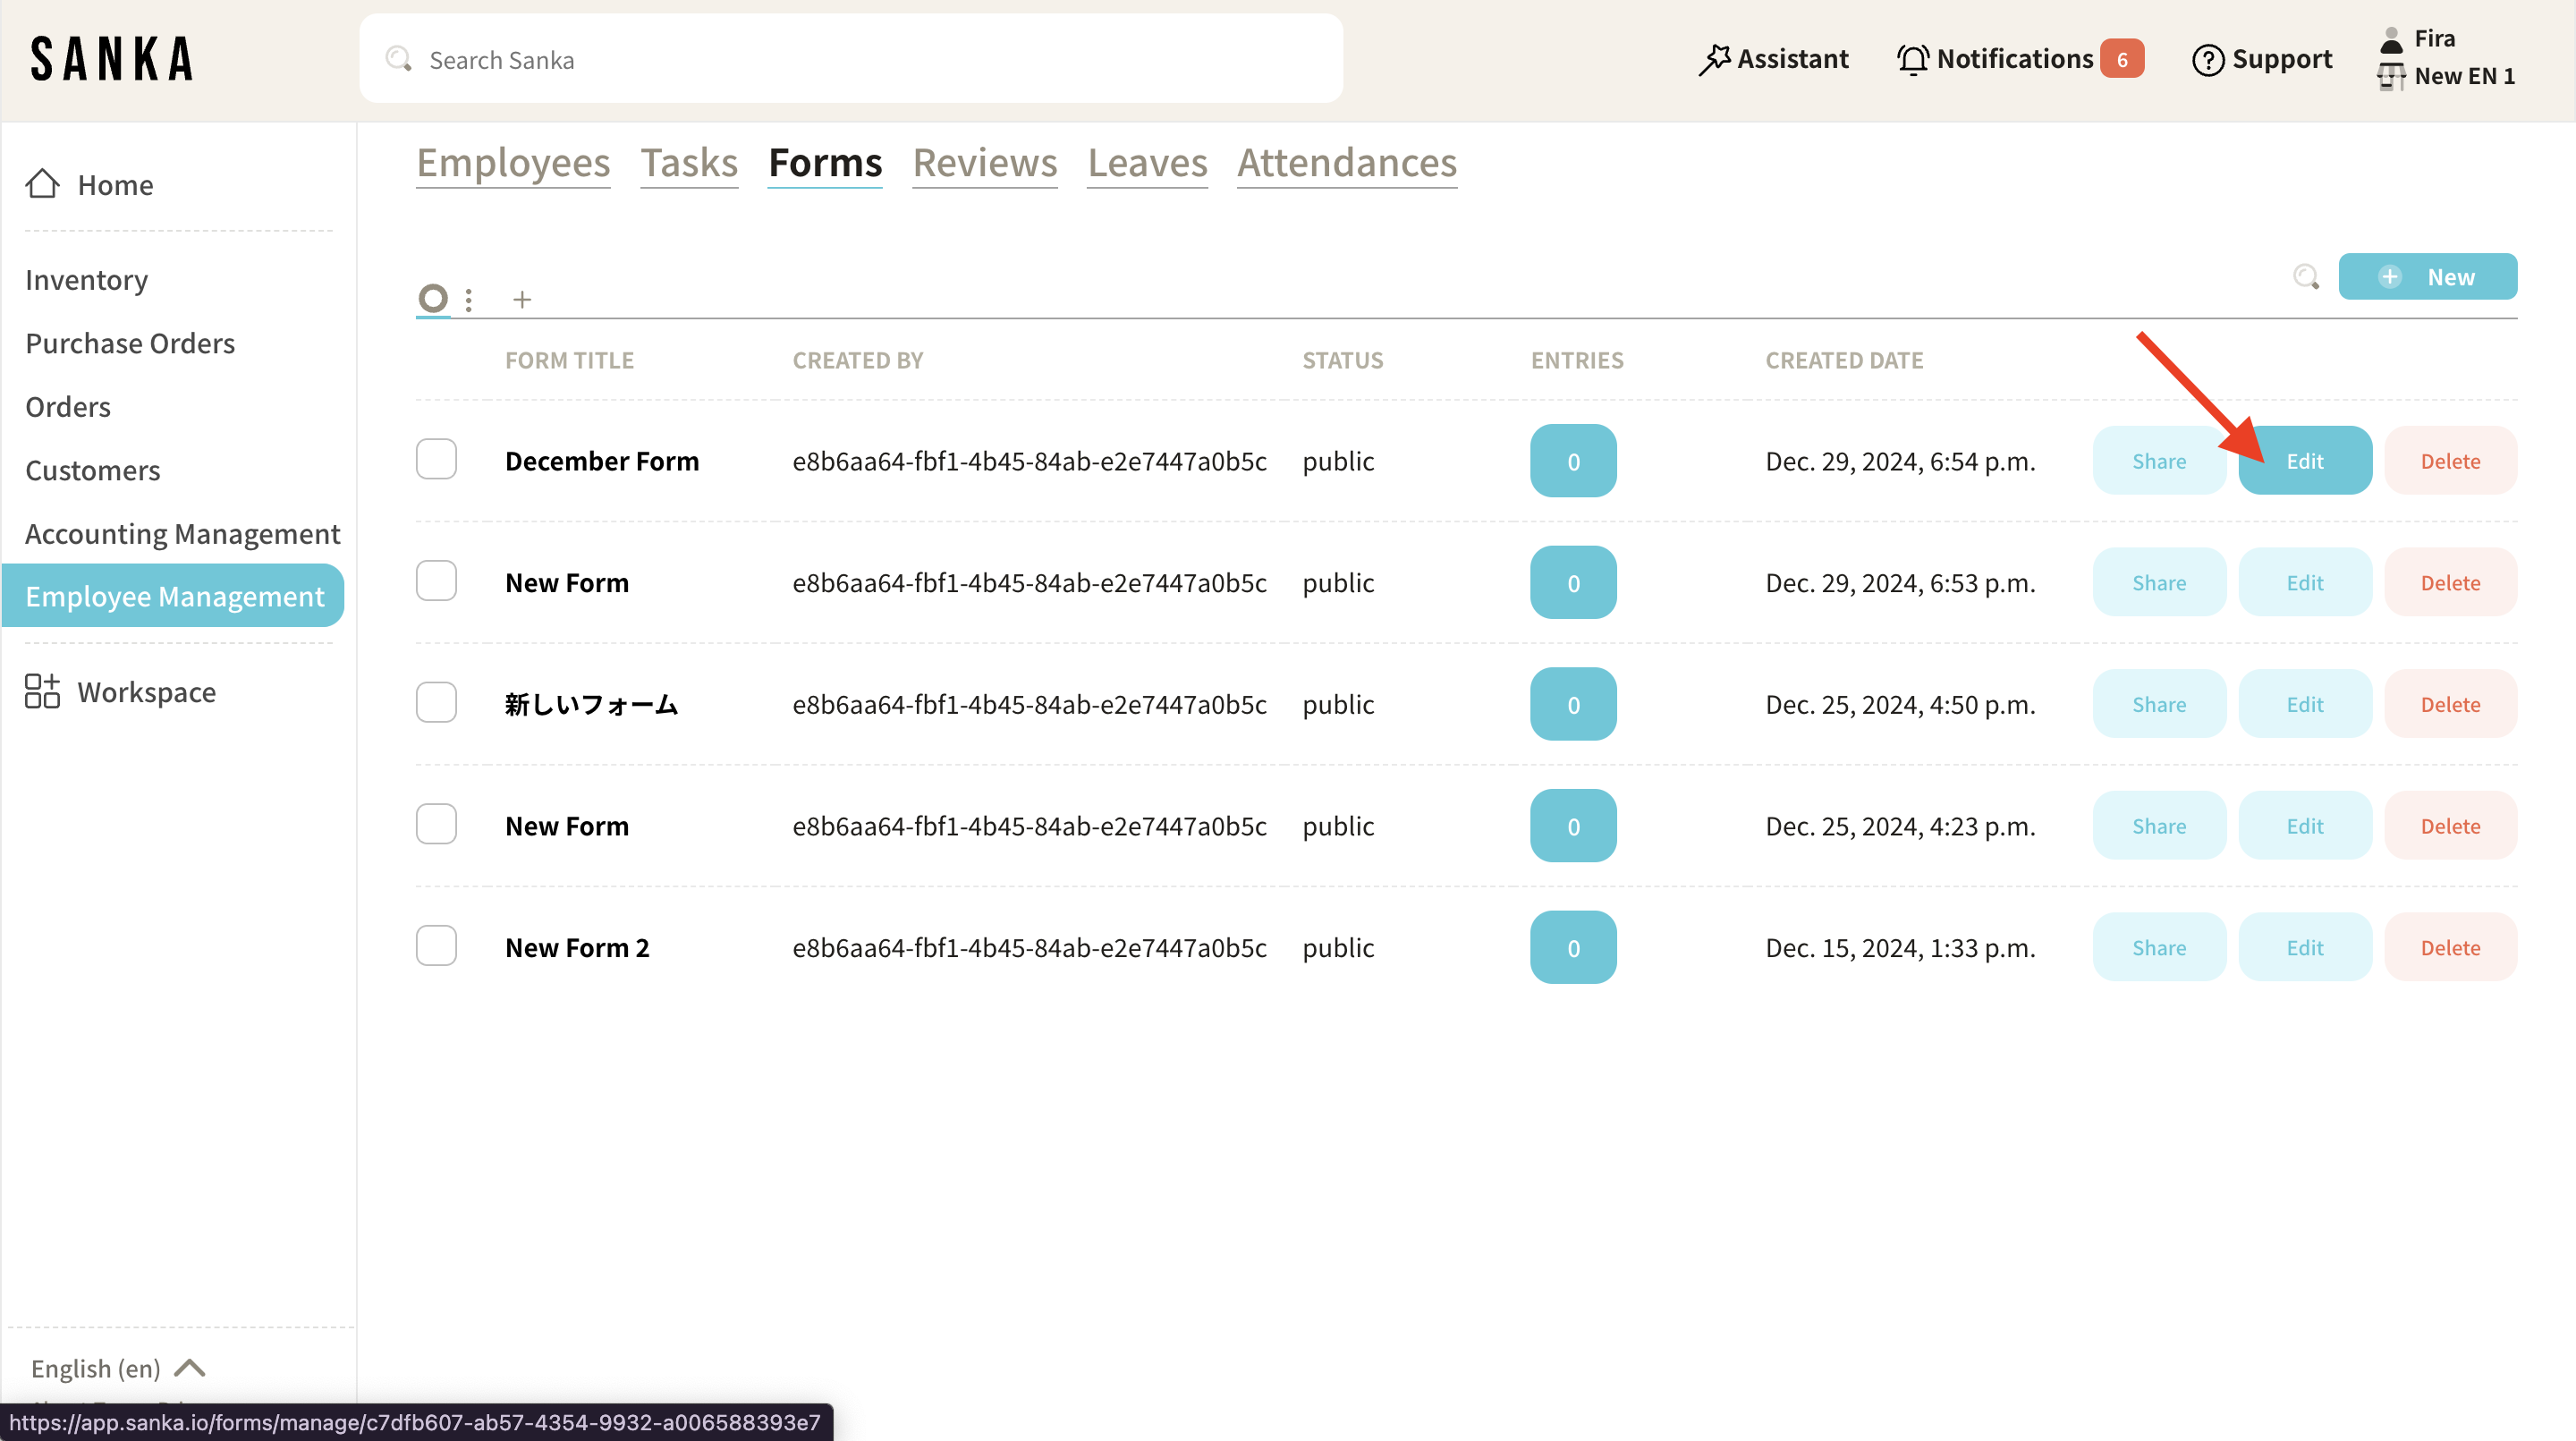Share the New Form created Dec. 29

(2159, 583)
